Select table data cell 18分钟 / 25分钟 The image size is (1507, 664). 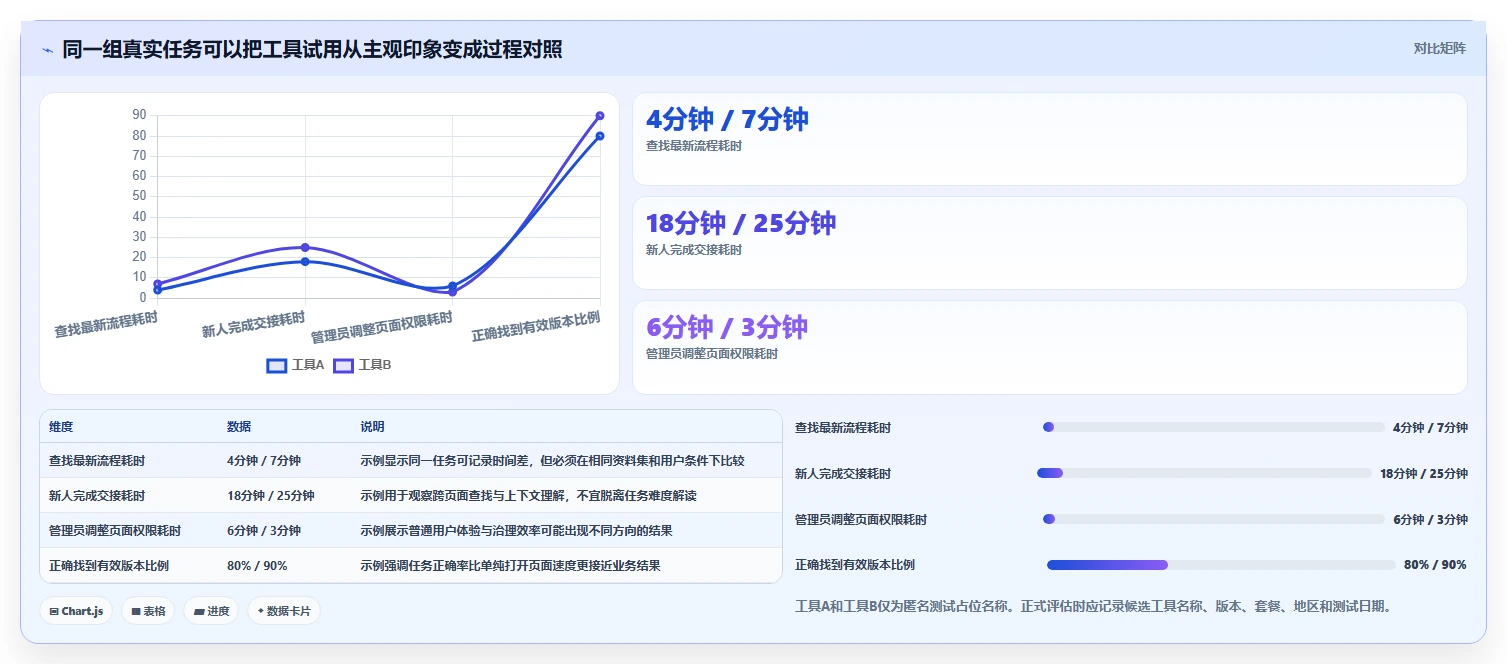pos(271,495)
